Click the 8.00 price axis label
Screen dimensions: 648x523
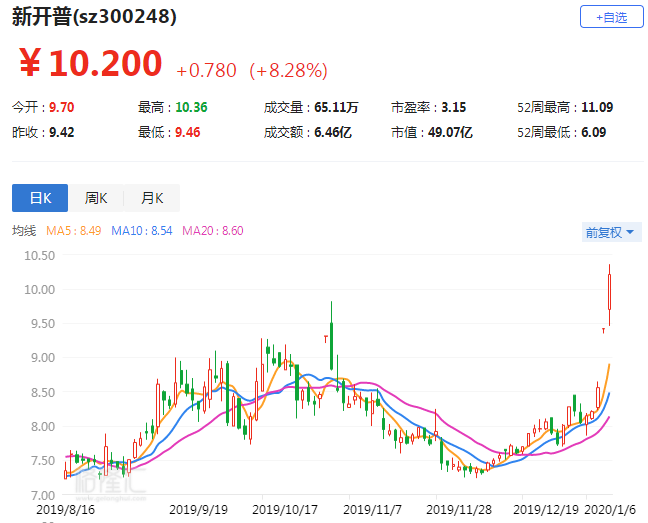point(43,426)
